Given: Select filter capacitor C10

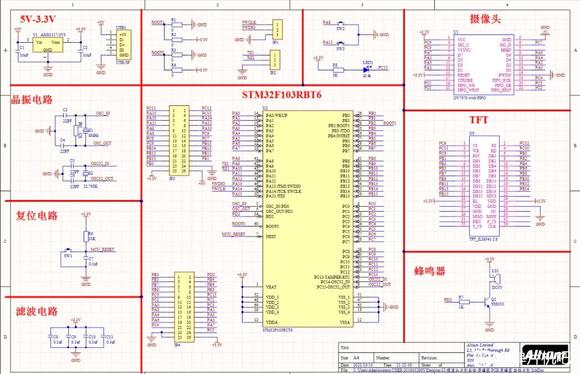Looking at the screenshot, I should (86, 337).
